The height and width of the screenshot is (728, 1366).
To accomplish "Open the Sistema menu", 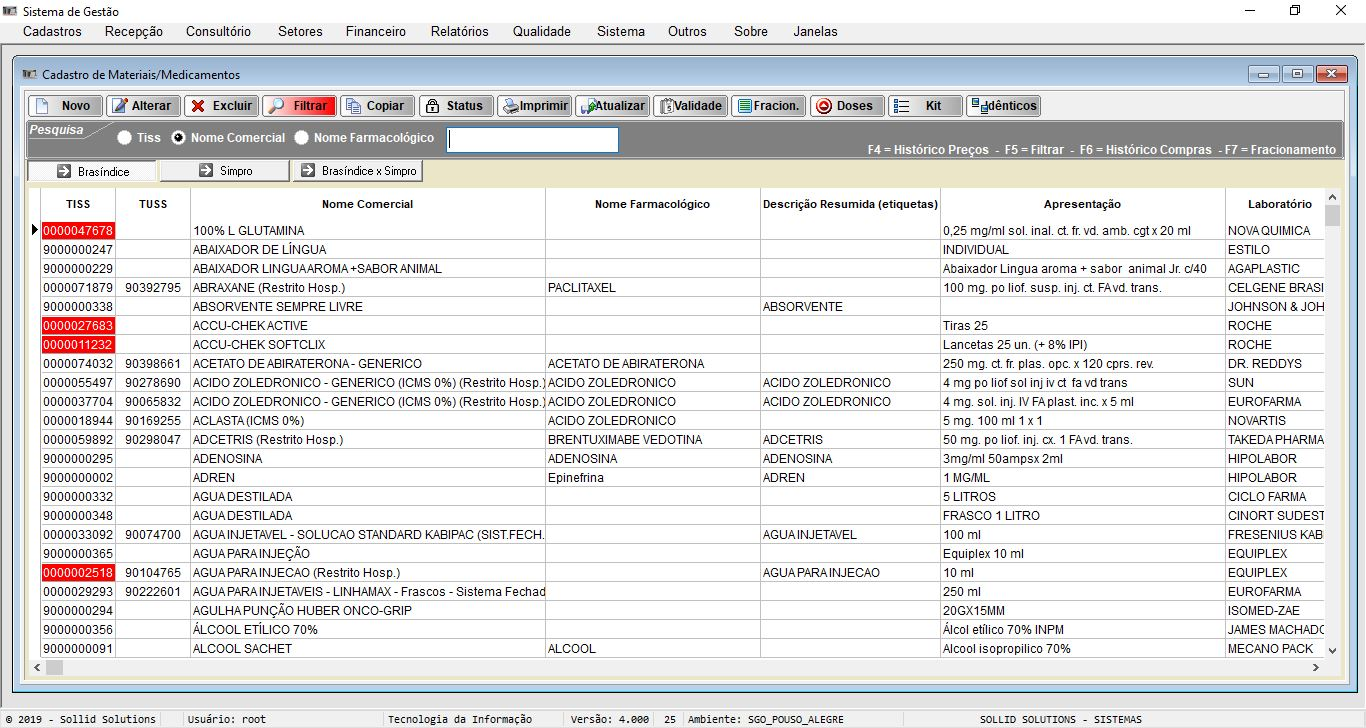I will (x=621, y=31).
